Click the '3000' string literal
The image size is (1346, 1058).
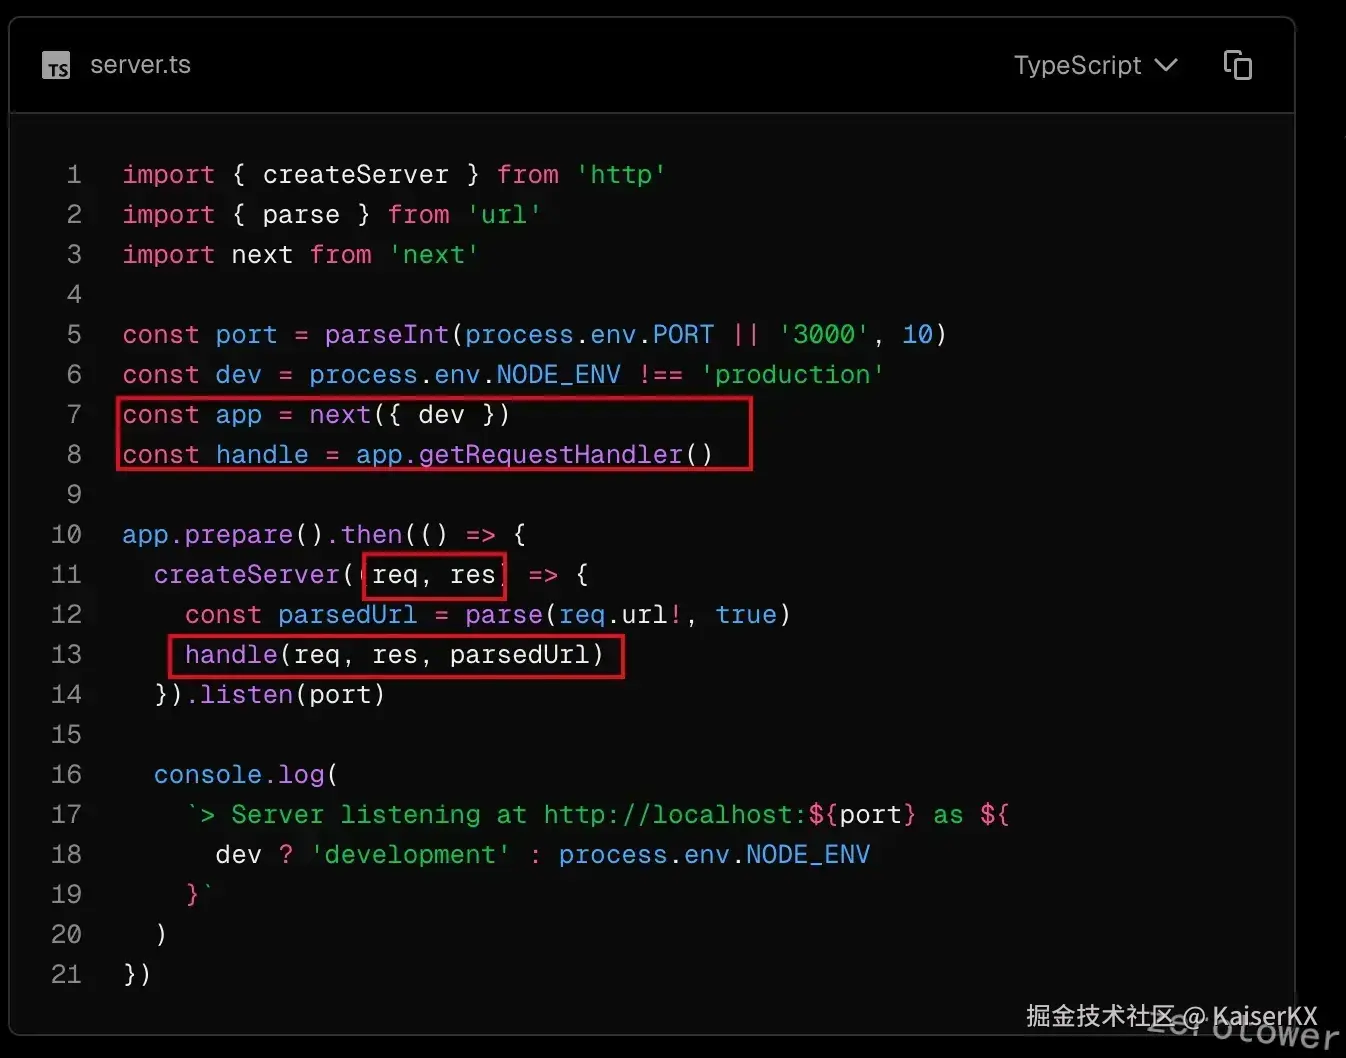coord(824,335)
